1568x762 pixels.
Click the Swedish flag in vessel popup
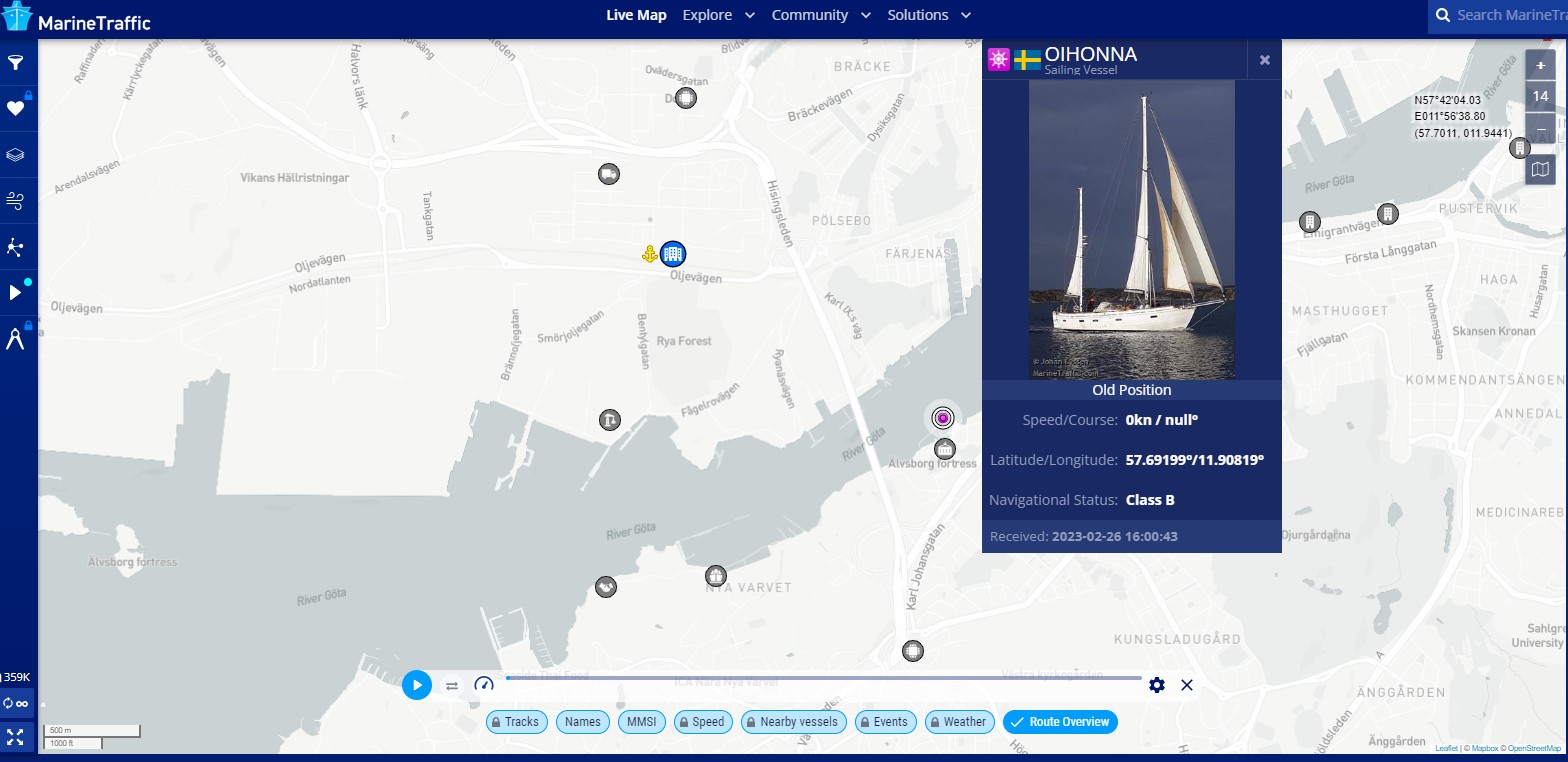(1027, 60)
